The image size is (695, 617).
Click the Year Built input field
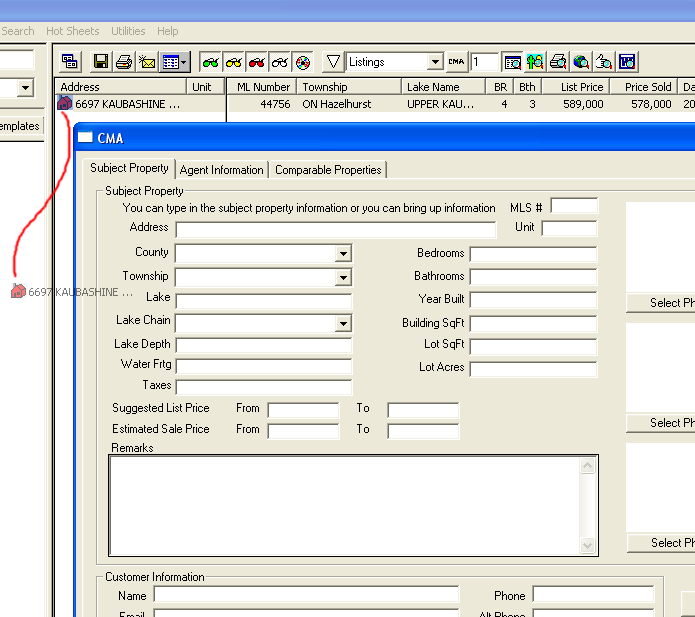click(x=533, y=300)
